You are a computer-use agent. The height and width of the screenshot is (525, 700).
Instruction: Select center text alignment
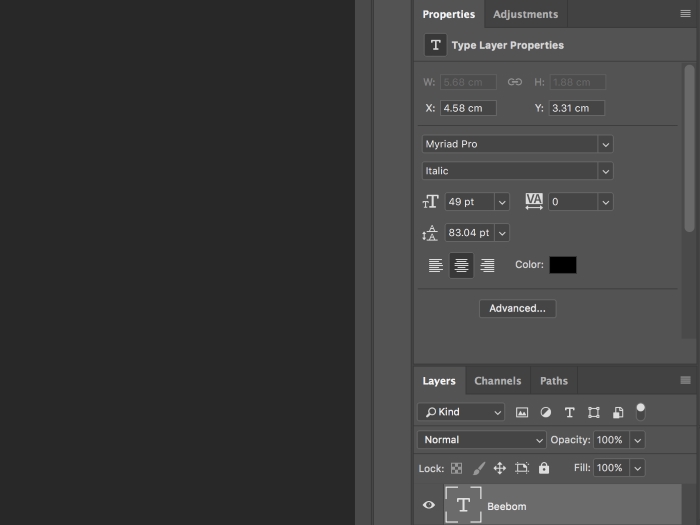(x=461, y=265)
